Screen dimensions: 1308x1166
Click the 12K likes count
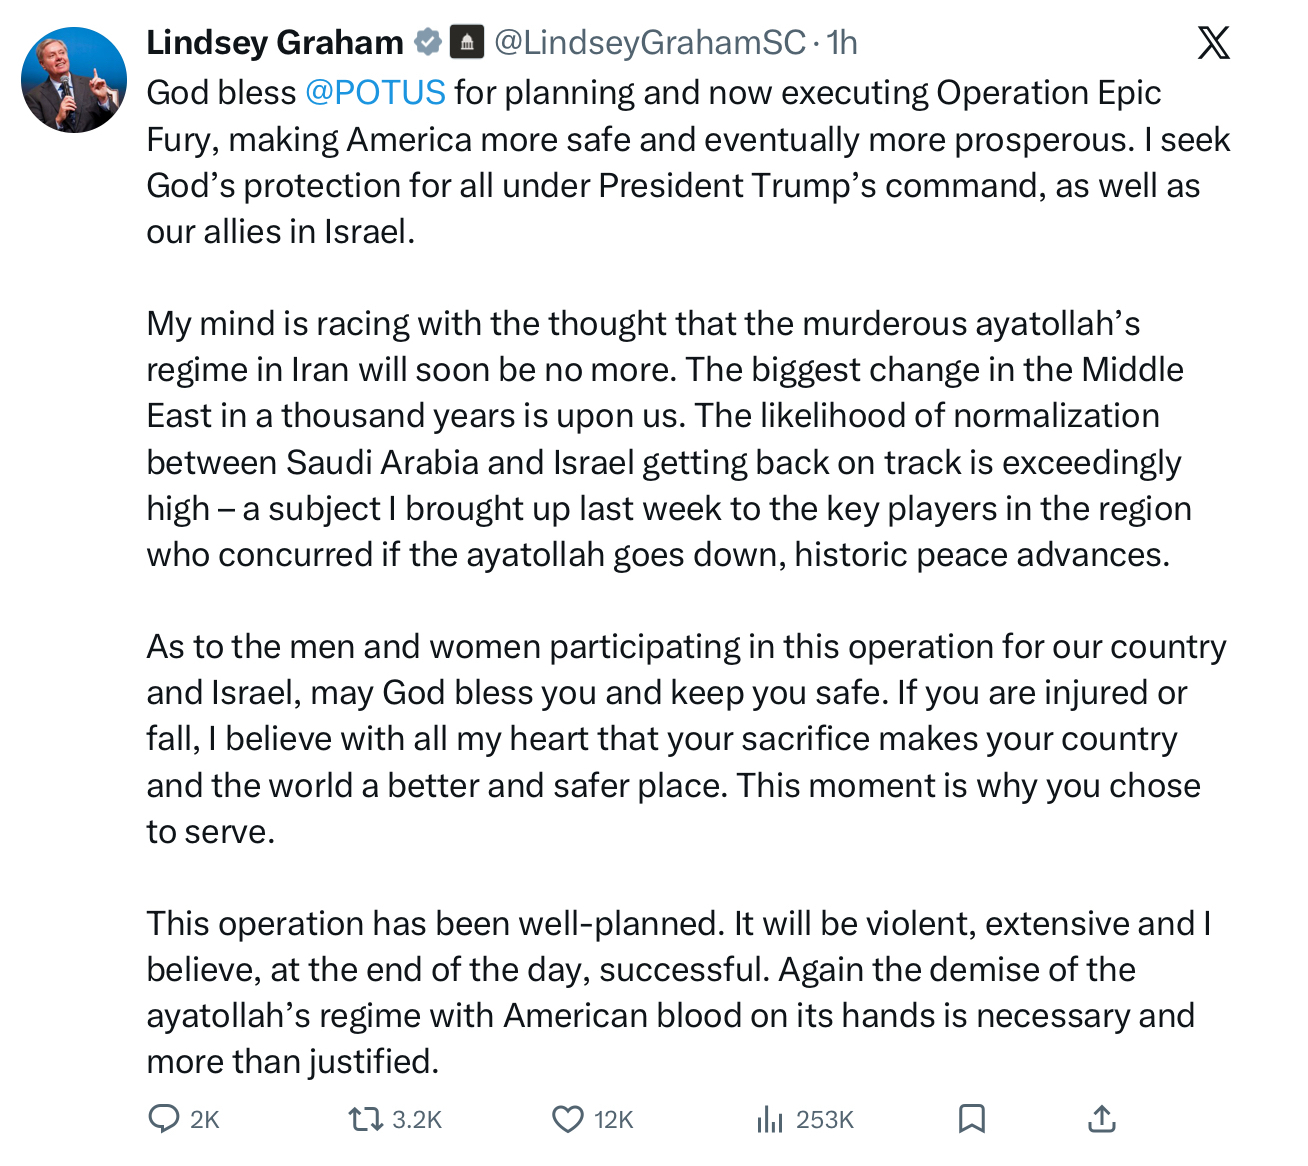[x=614, y=1119]
